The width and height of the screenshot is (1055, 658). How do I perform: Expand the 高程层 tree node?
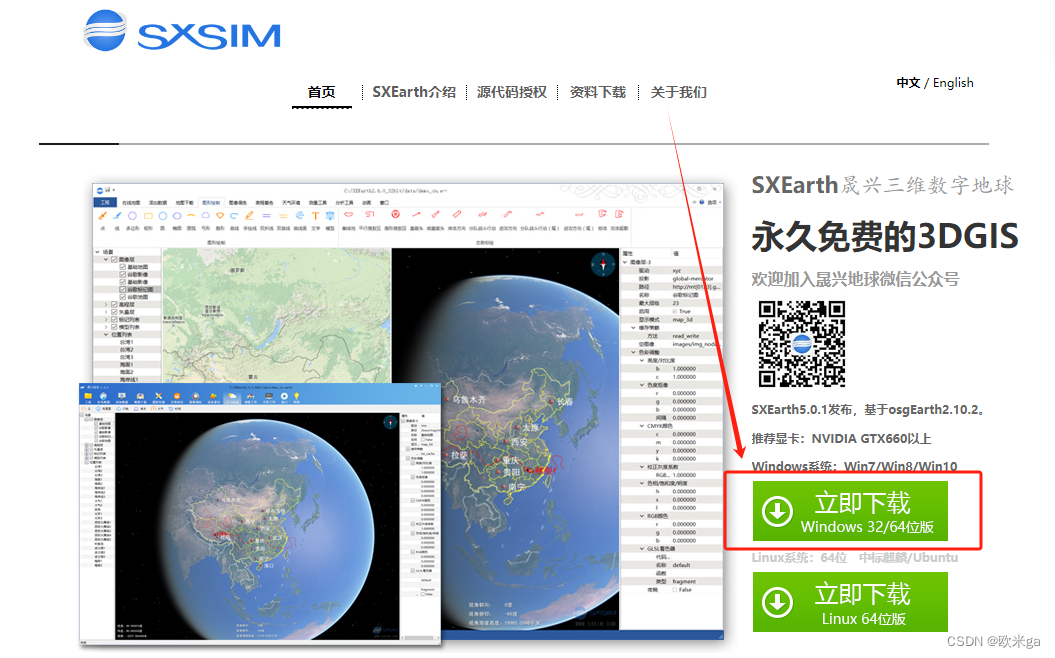(x=106, y=303)
